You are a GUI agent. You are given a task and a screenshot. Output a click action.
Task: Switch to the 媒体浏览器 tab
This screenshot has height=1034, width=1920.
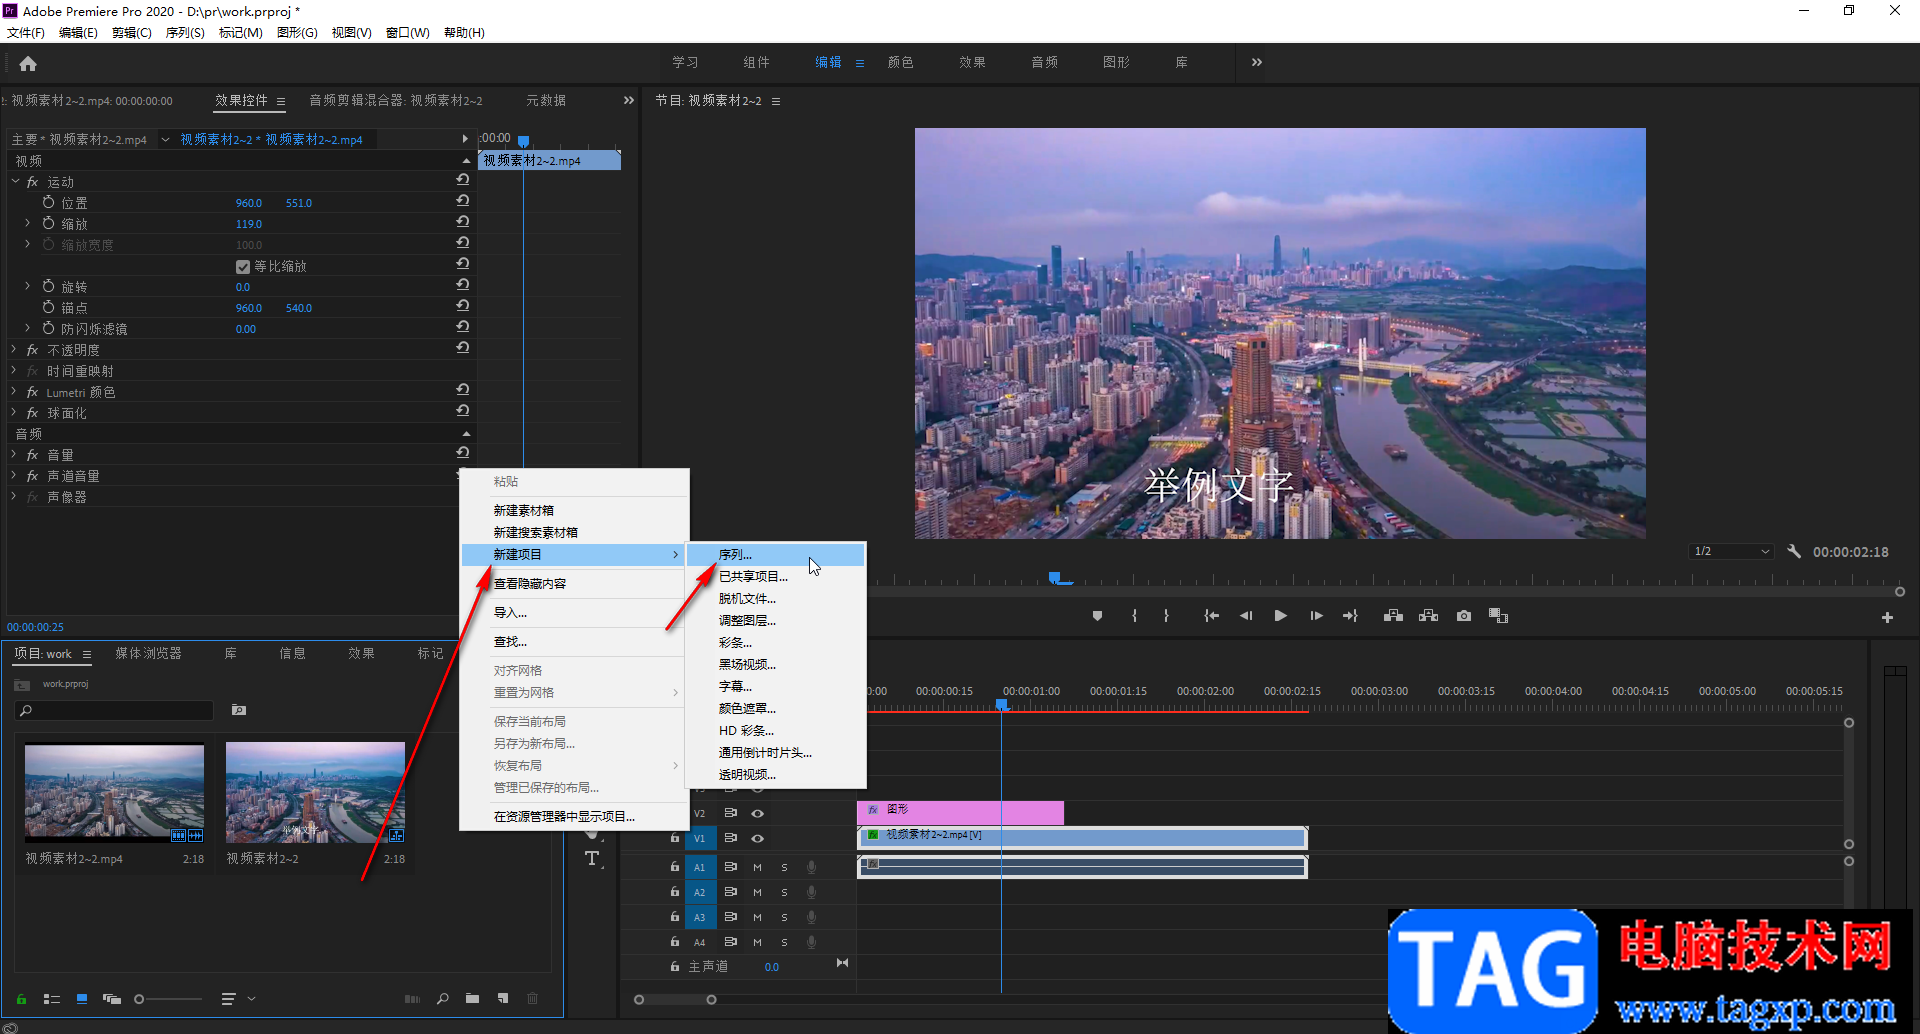pos(148,654)
